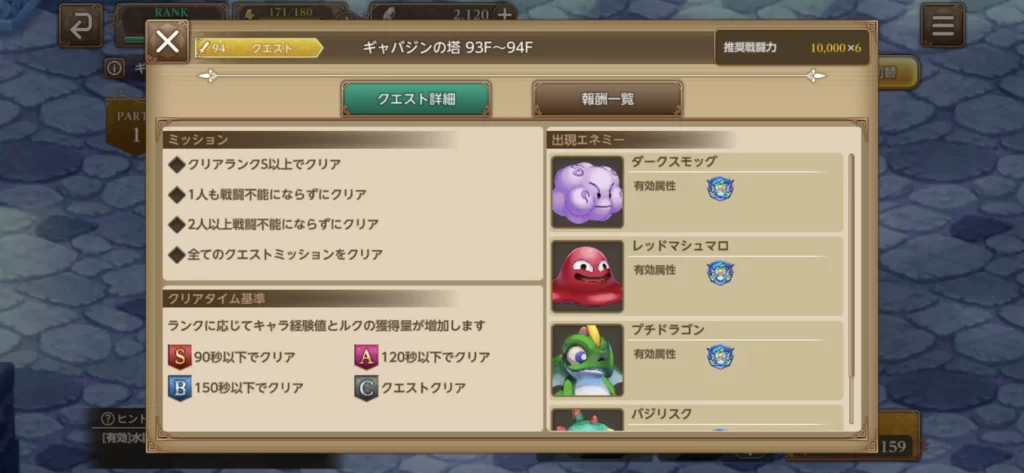Select the レッドマシュマロ enemy portrait

coord(587,276)
